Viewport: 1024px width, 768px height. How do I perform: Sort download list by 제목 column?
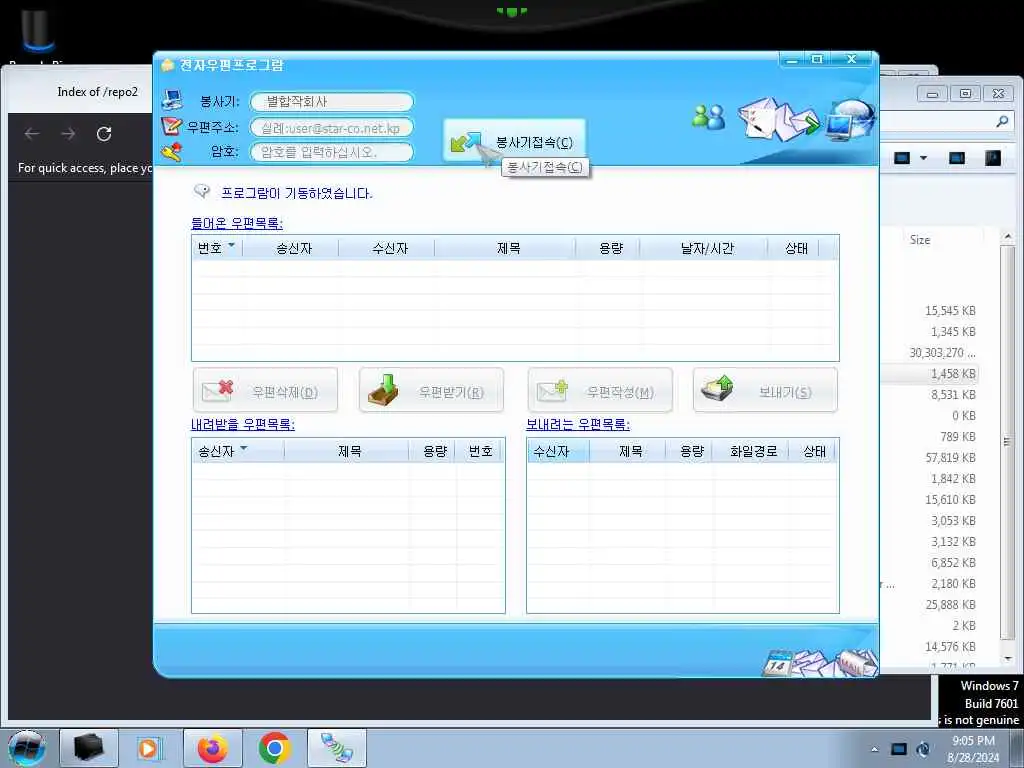347,451
